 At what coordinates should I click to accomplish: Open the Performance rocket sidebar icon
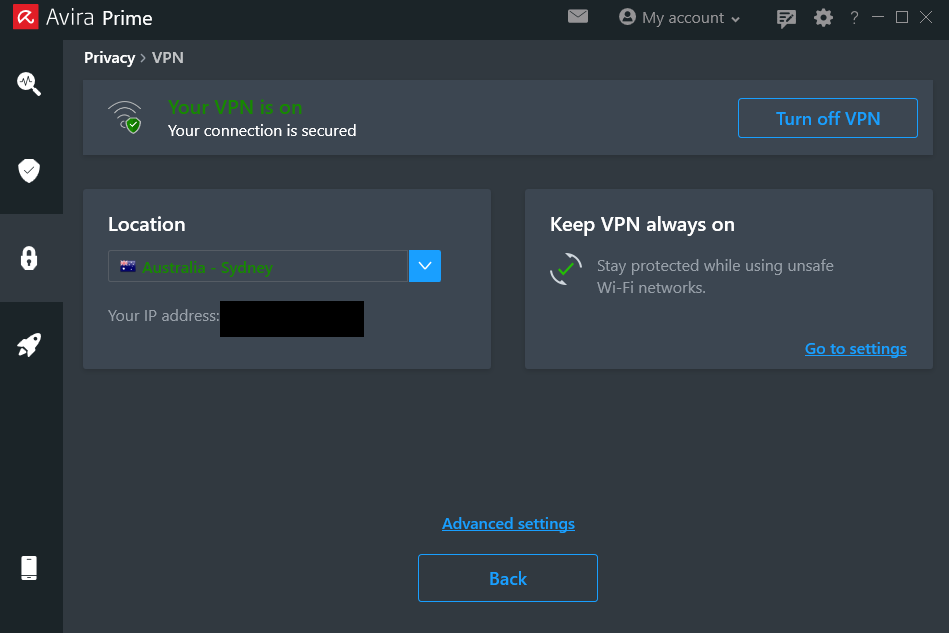pos(29,345)
